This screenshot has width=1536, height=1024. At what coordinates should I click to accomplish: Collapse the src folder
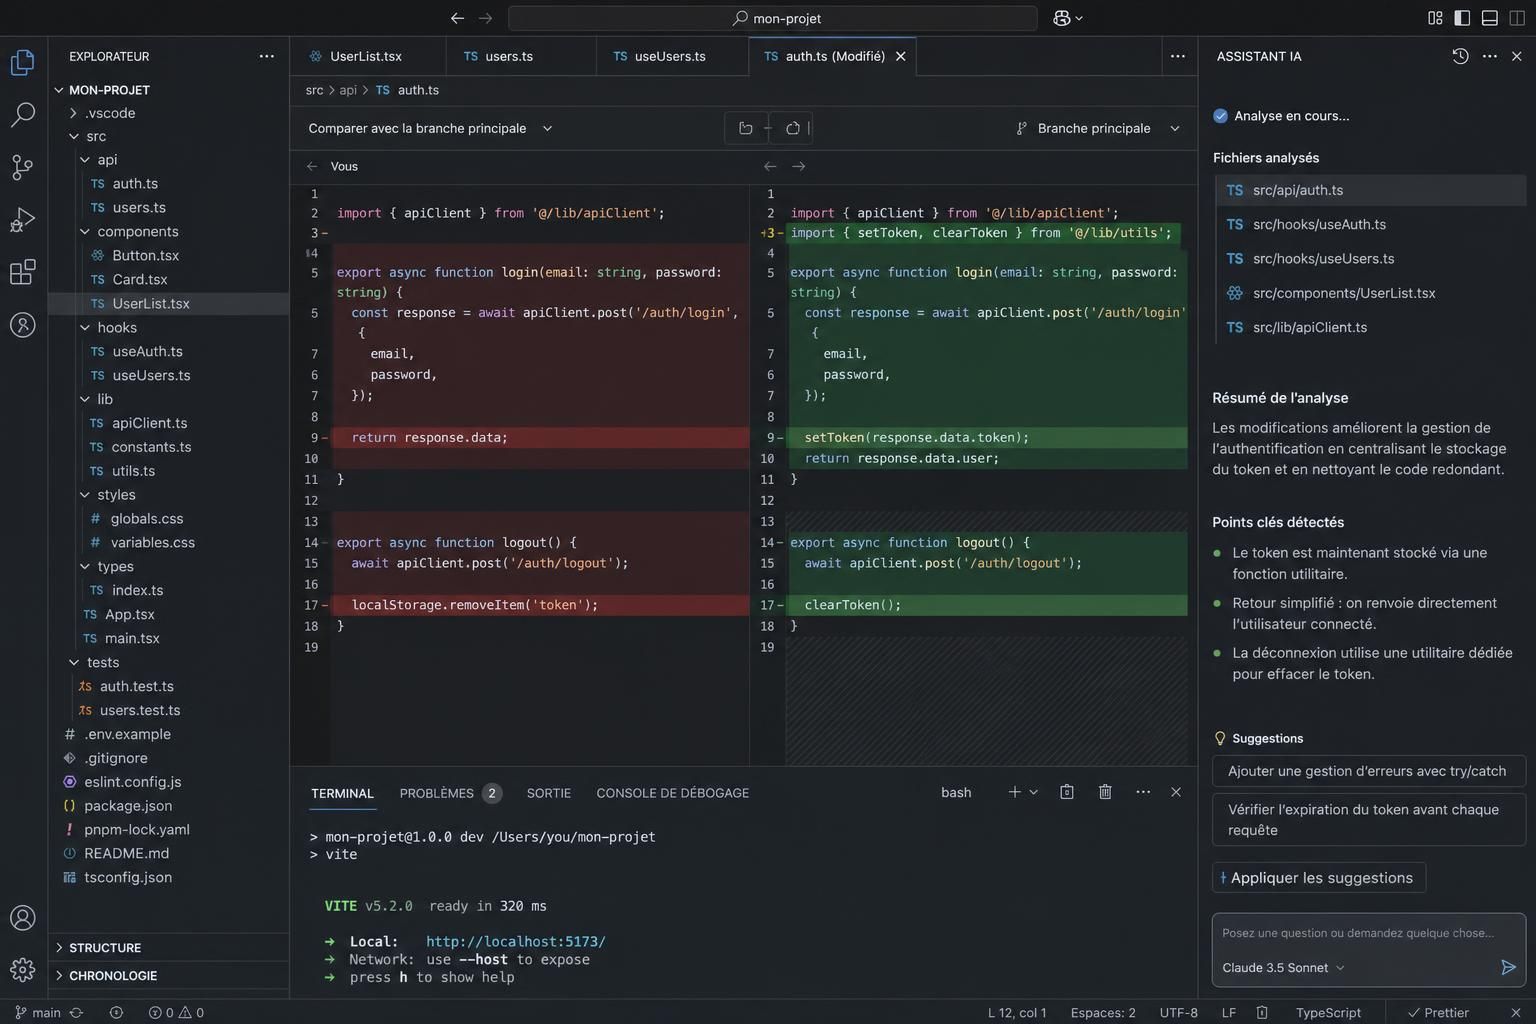[96, 136]
